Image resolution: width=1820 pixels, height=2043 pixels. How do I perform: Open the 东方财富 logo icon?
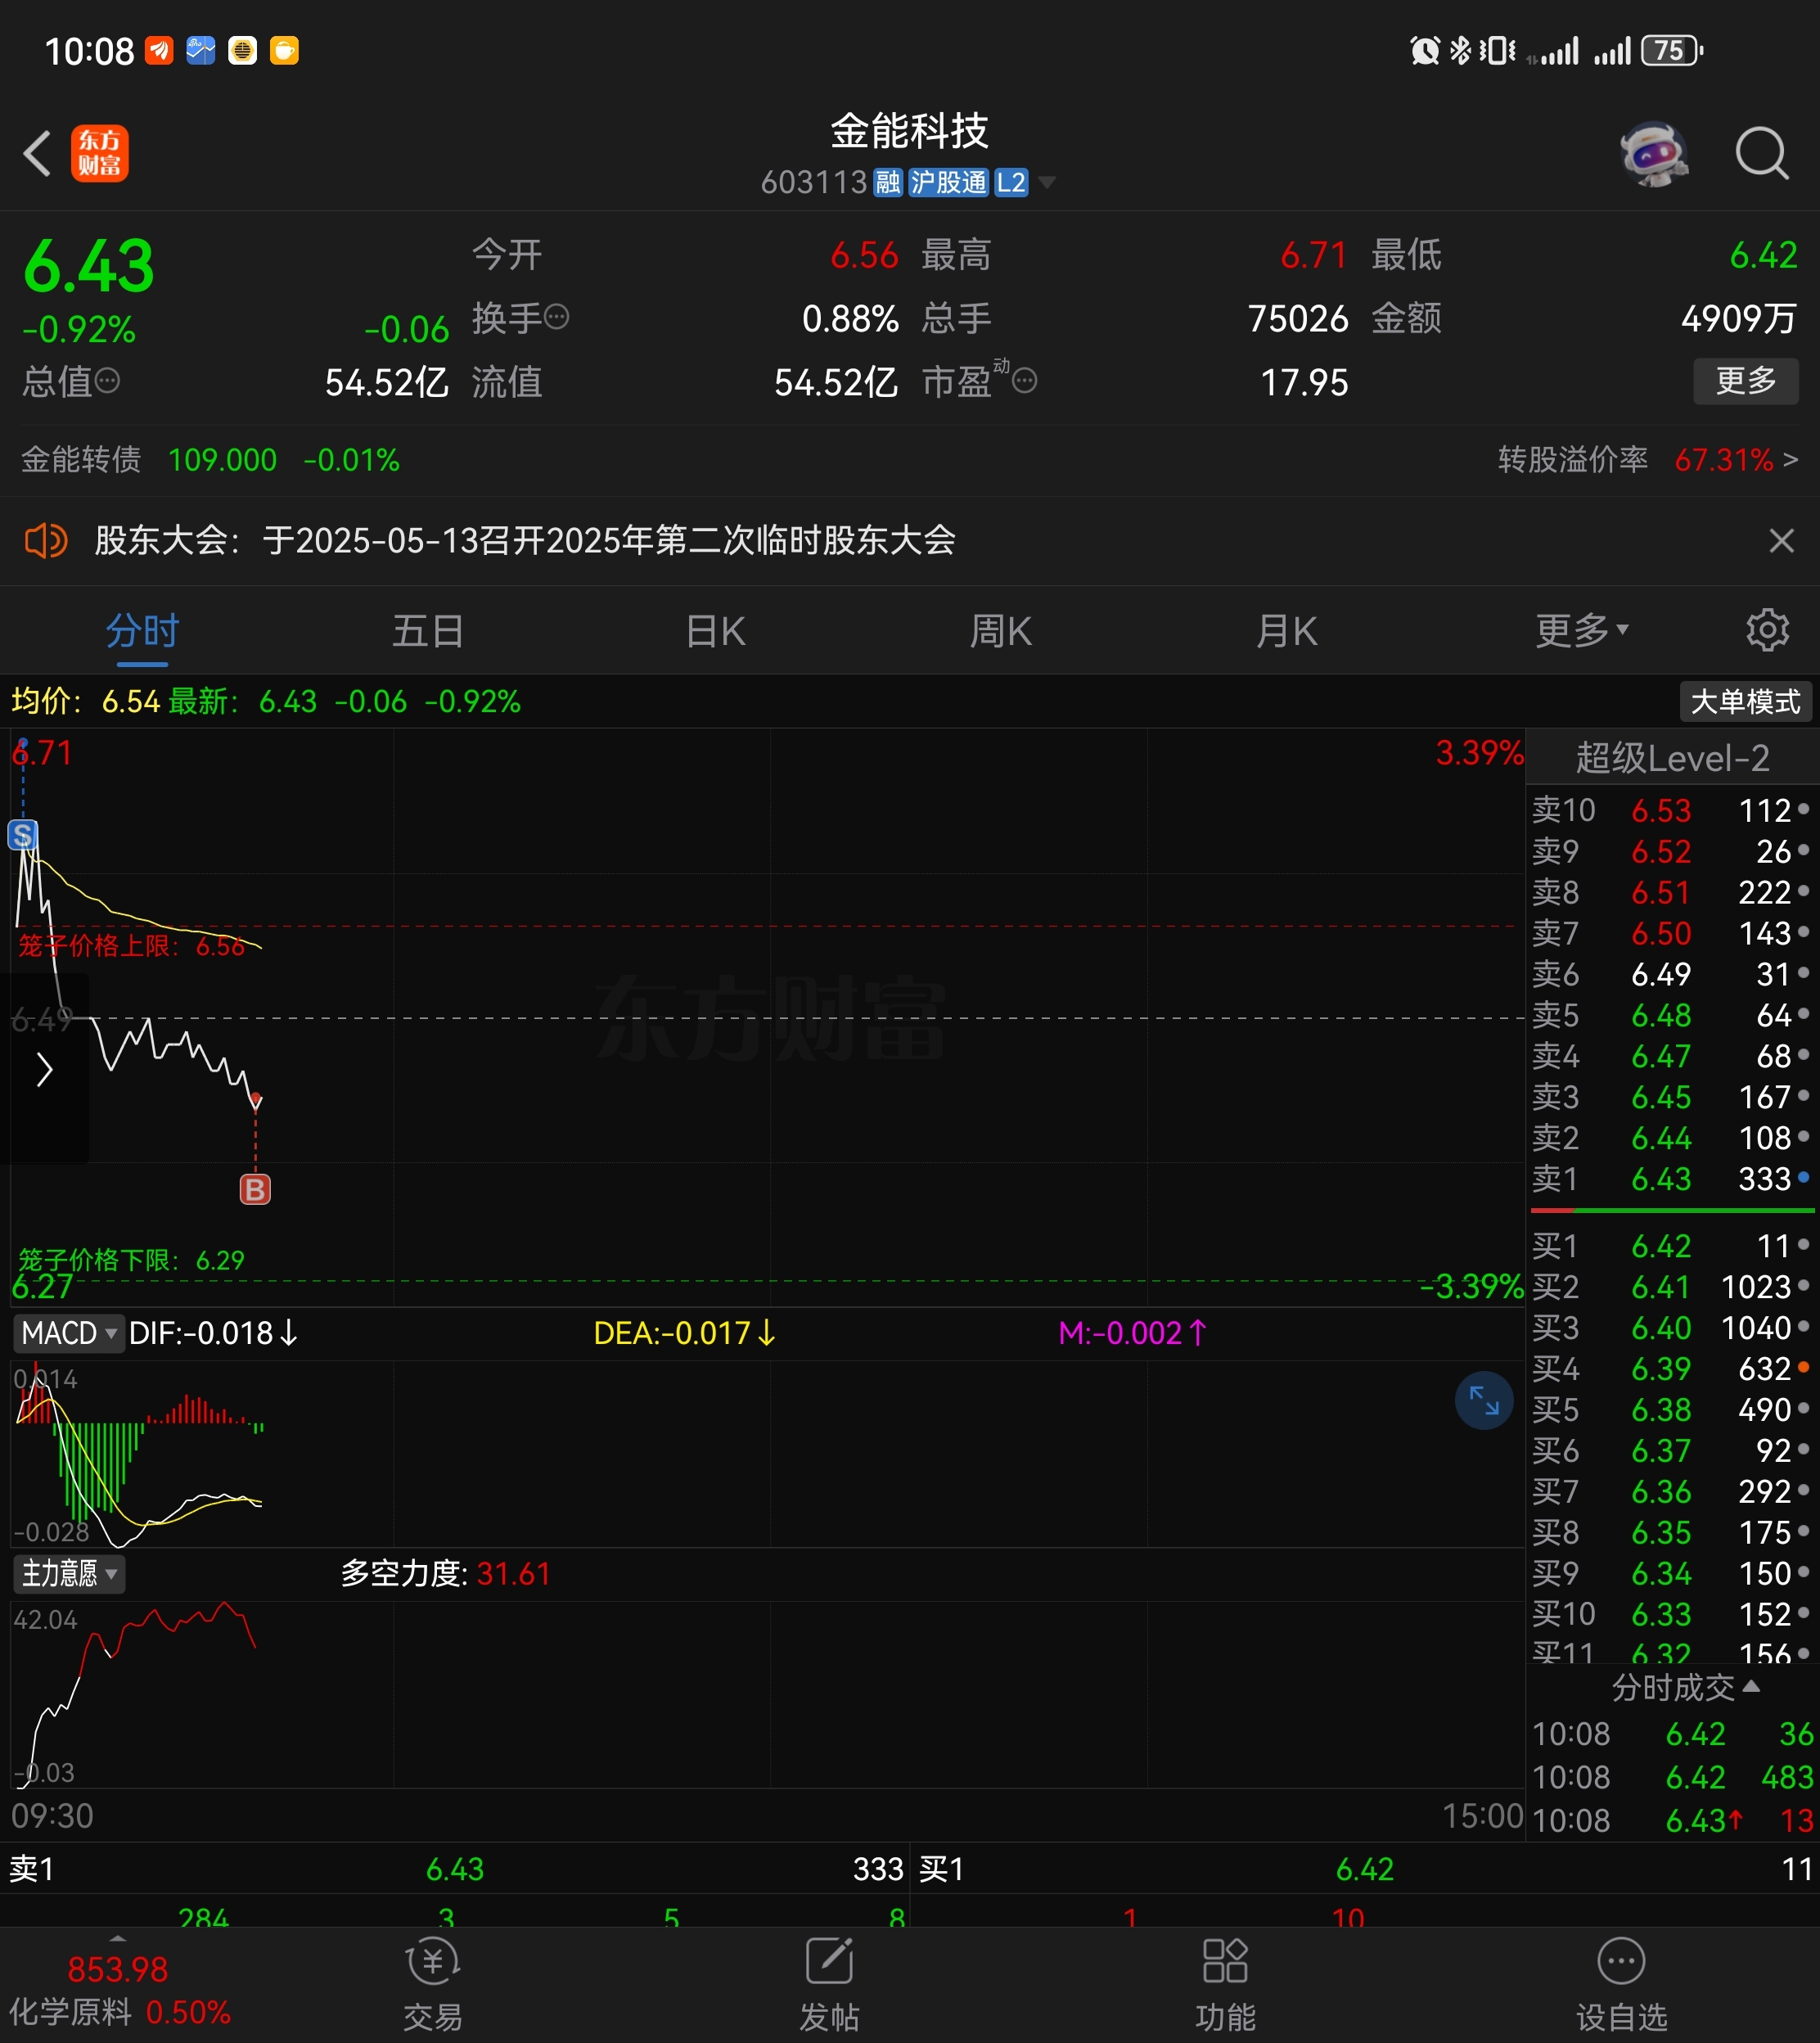click(100, 153)
